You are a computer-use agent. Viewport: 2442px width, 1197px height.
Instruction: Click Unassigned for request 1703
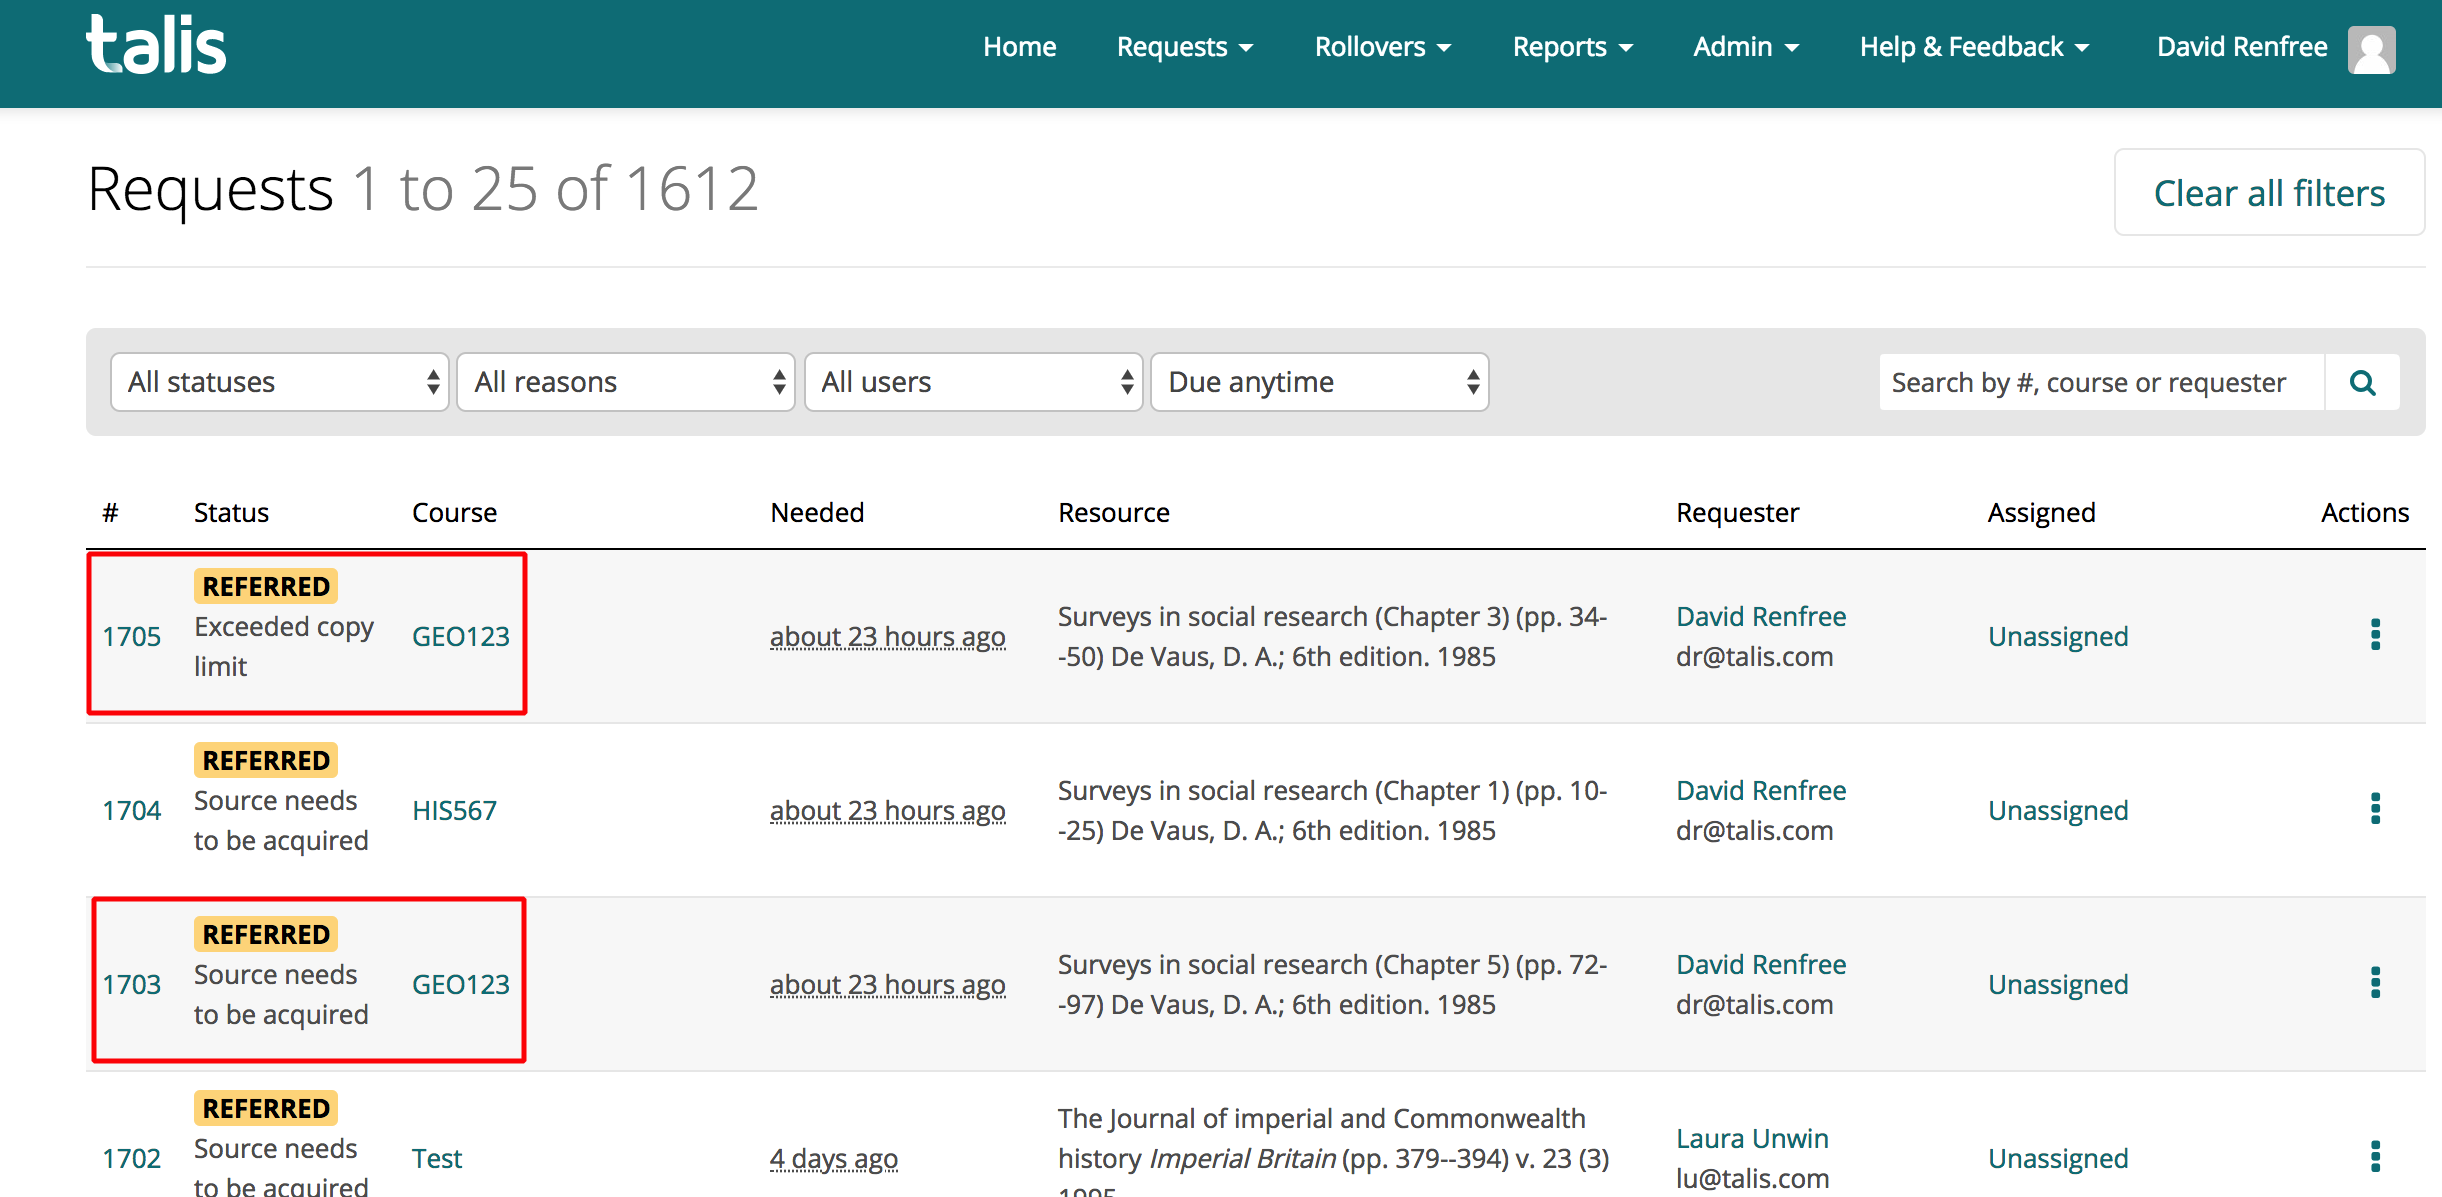click(2057, 985)
